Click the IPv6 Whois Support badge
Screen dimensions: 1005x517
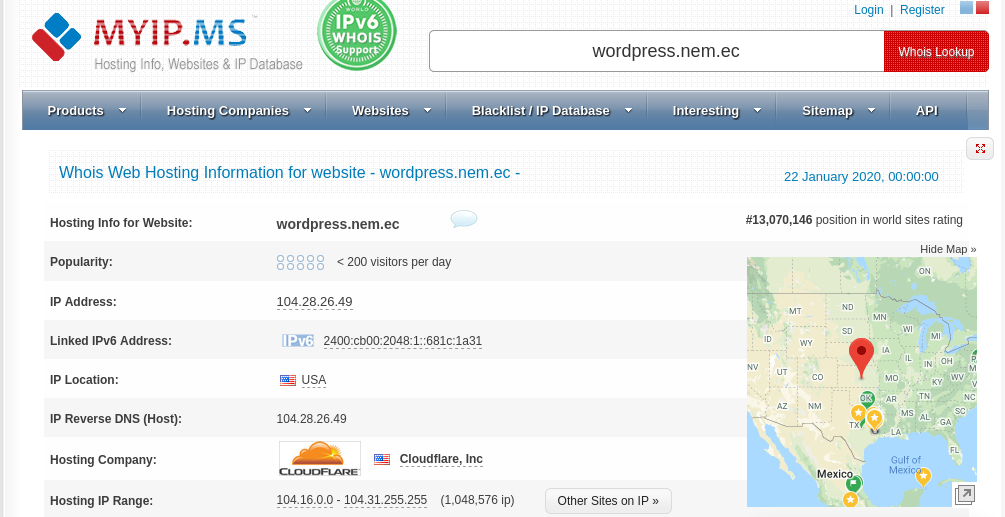[357, 32]
